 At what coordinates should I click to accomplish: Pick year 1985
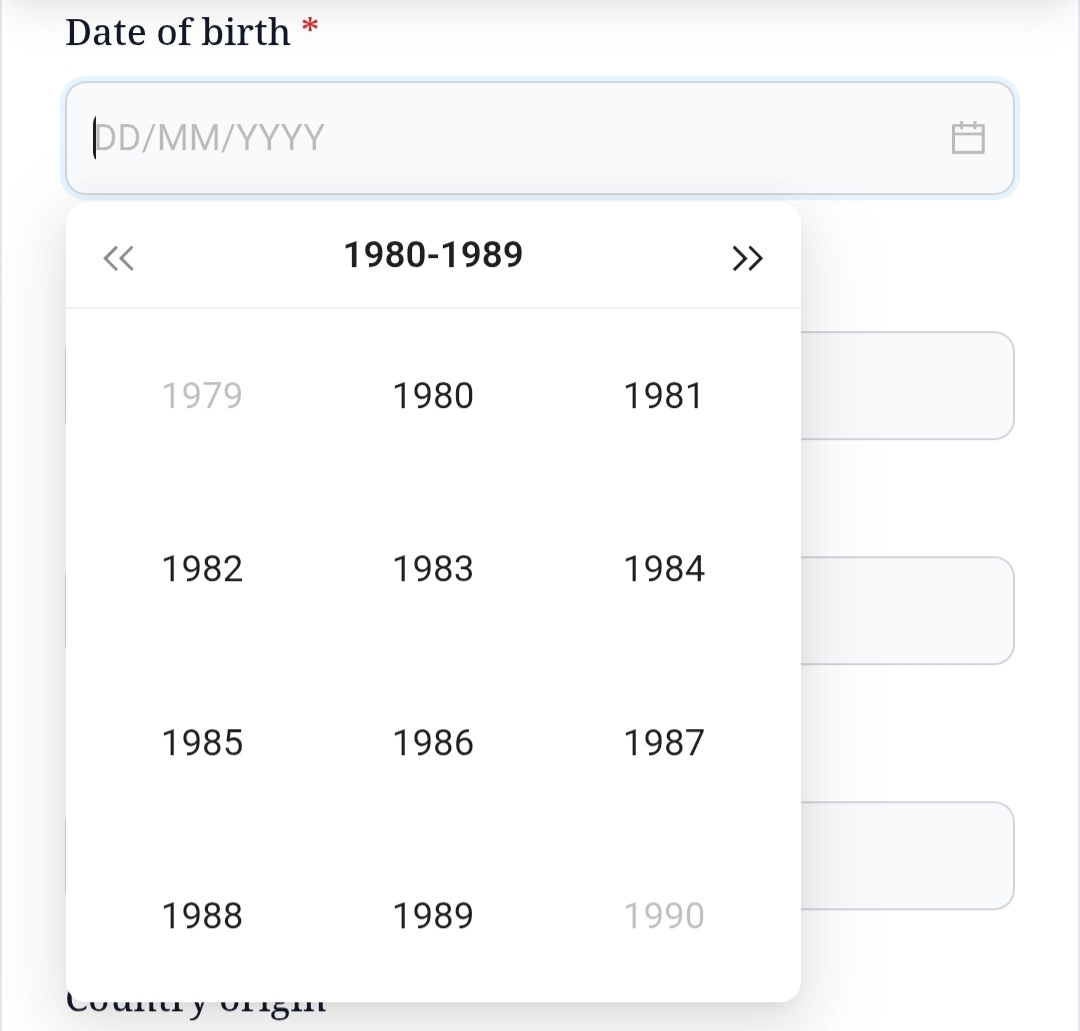(x=202, y=743)
